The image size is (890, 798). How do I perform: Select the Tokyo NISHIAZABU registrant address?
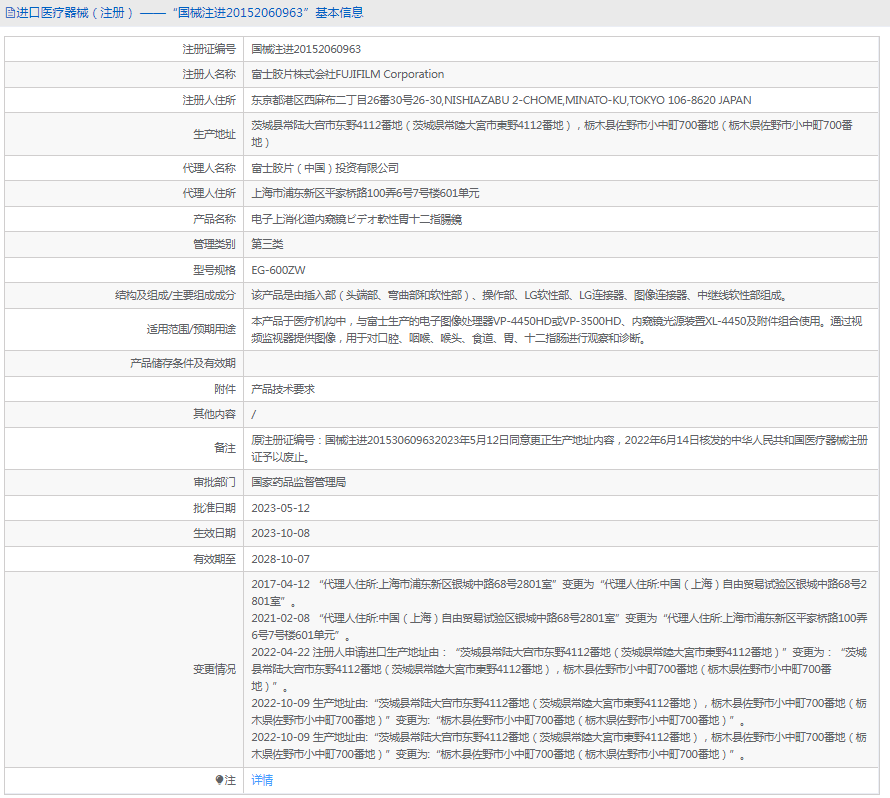pyautogui.click(x=501, y=100)
